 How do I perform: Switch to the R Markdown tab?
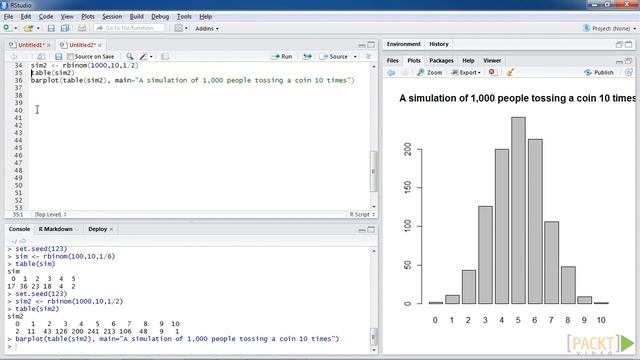(56, 229)
